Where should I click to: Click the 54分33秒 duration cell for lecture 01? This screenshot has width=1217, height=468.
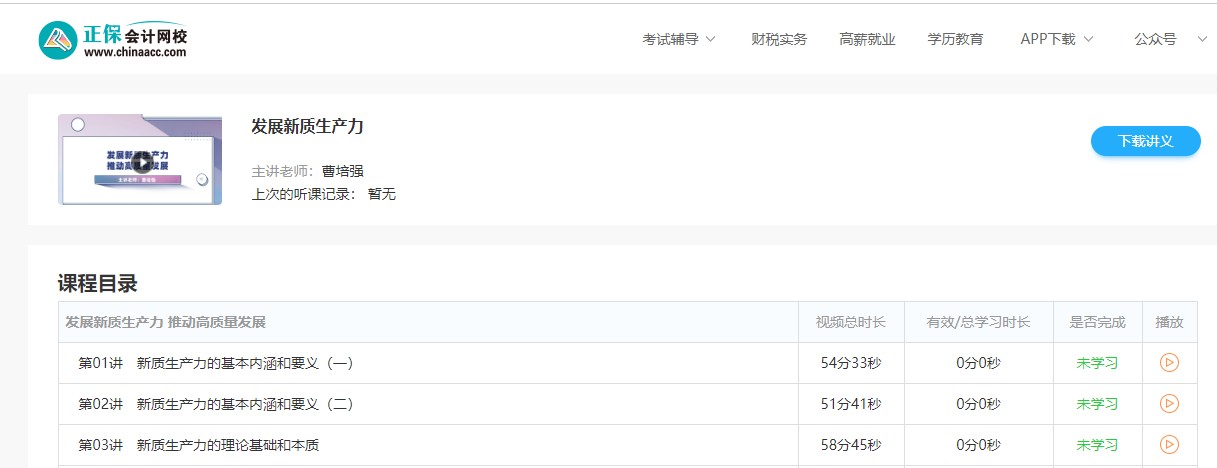tap(851, 363)
